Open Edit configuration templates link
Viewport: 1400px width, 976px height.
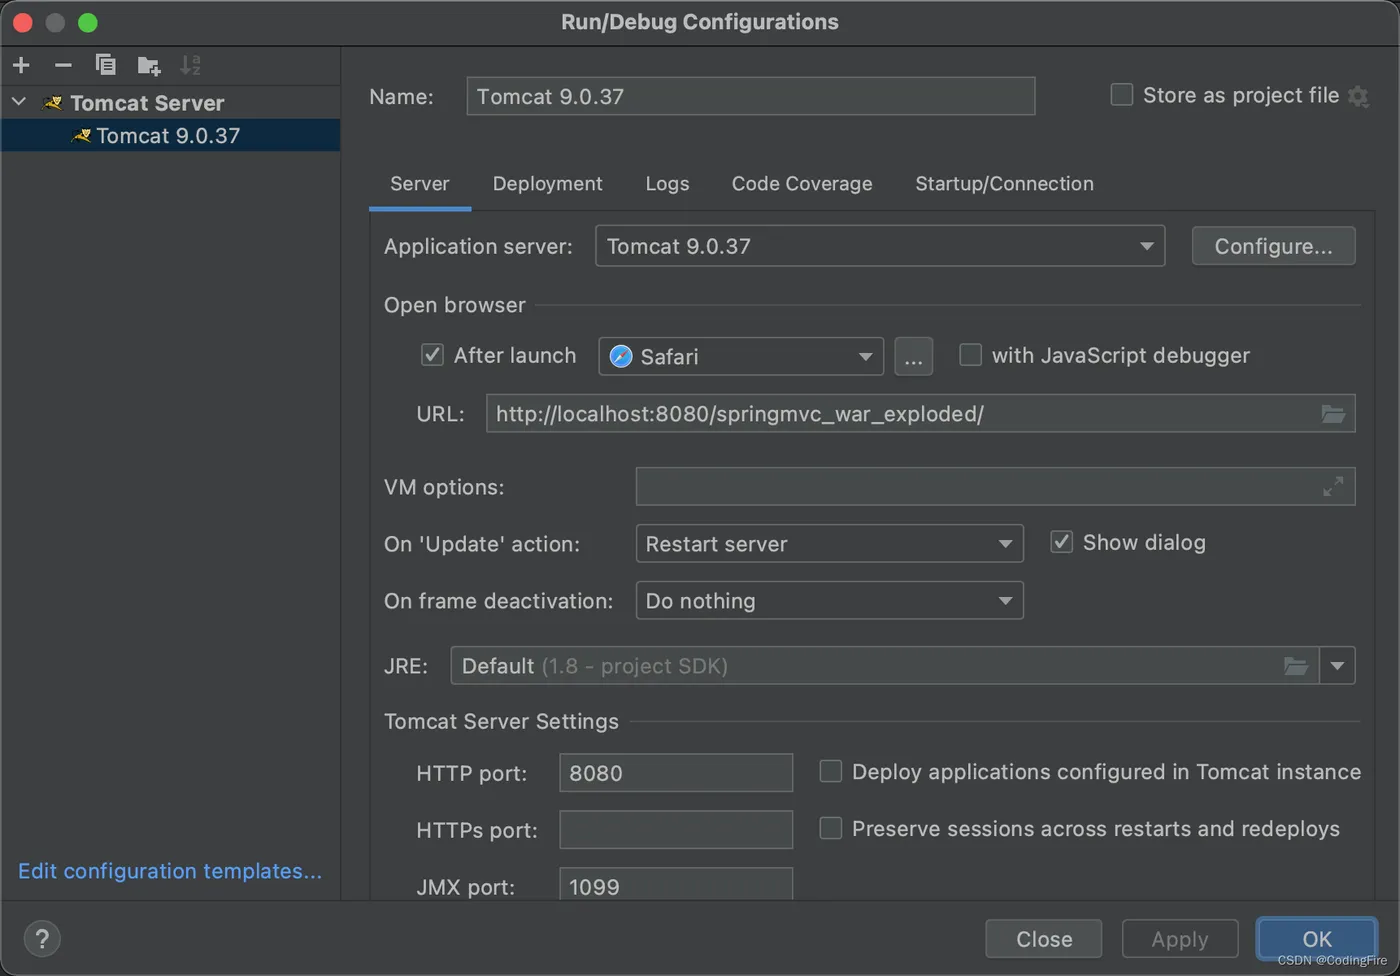pos(170,871)
